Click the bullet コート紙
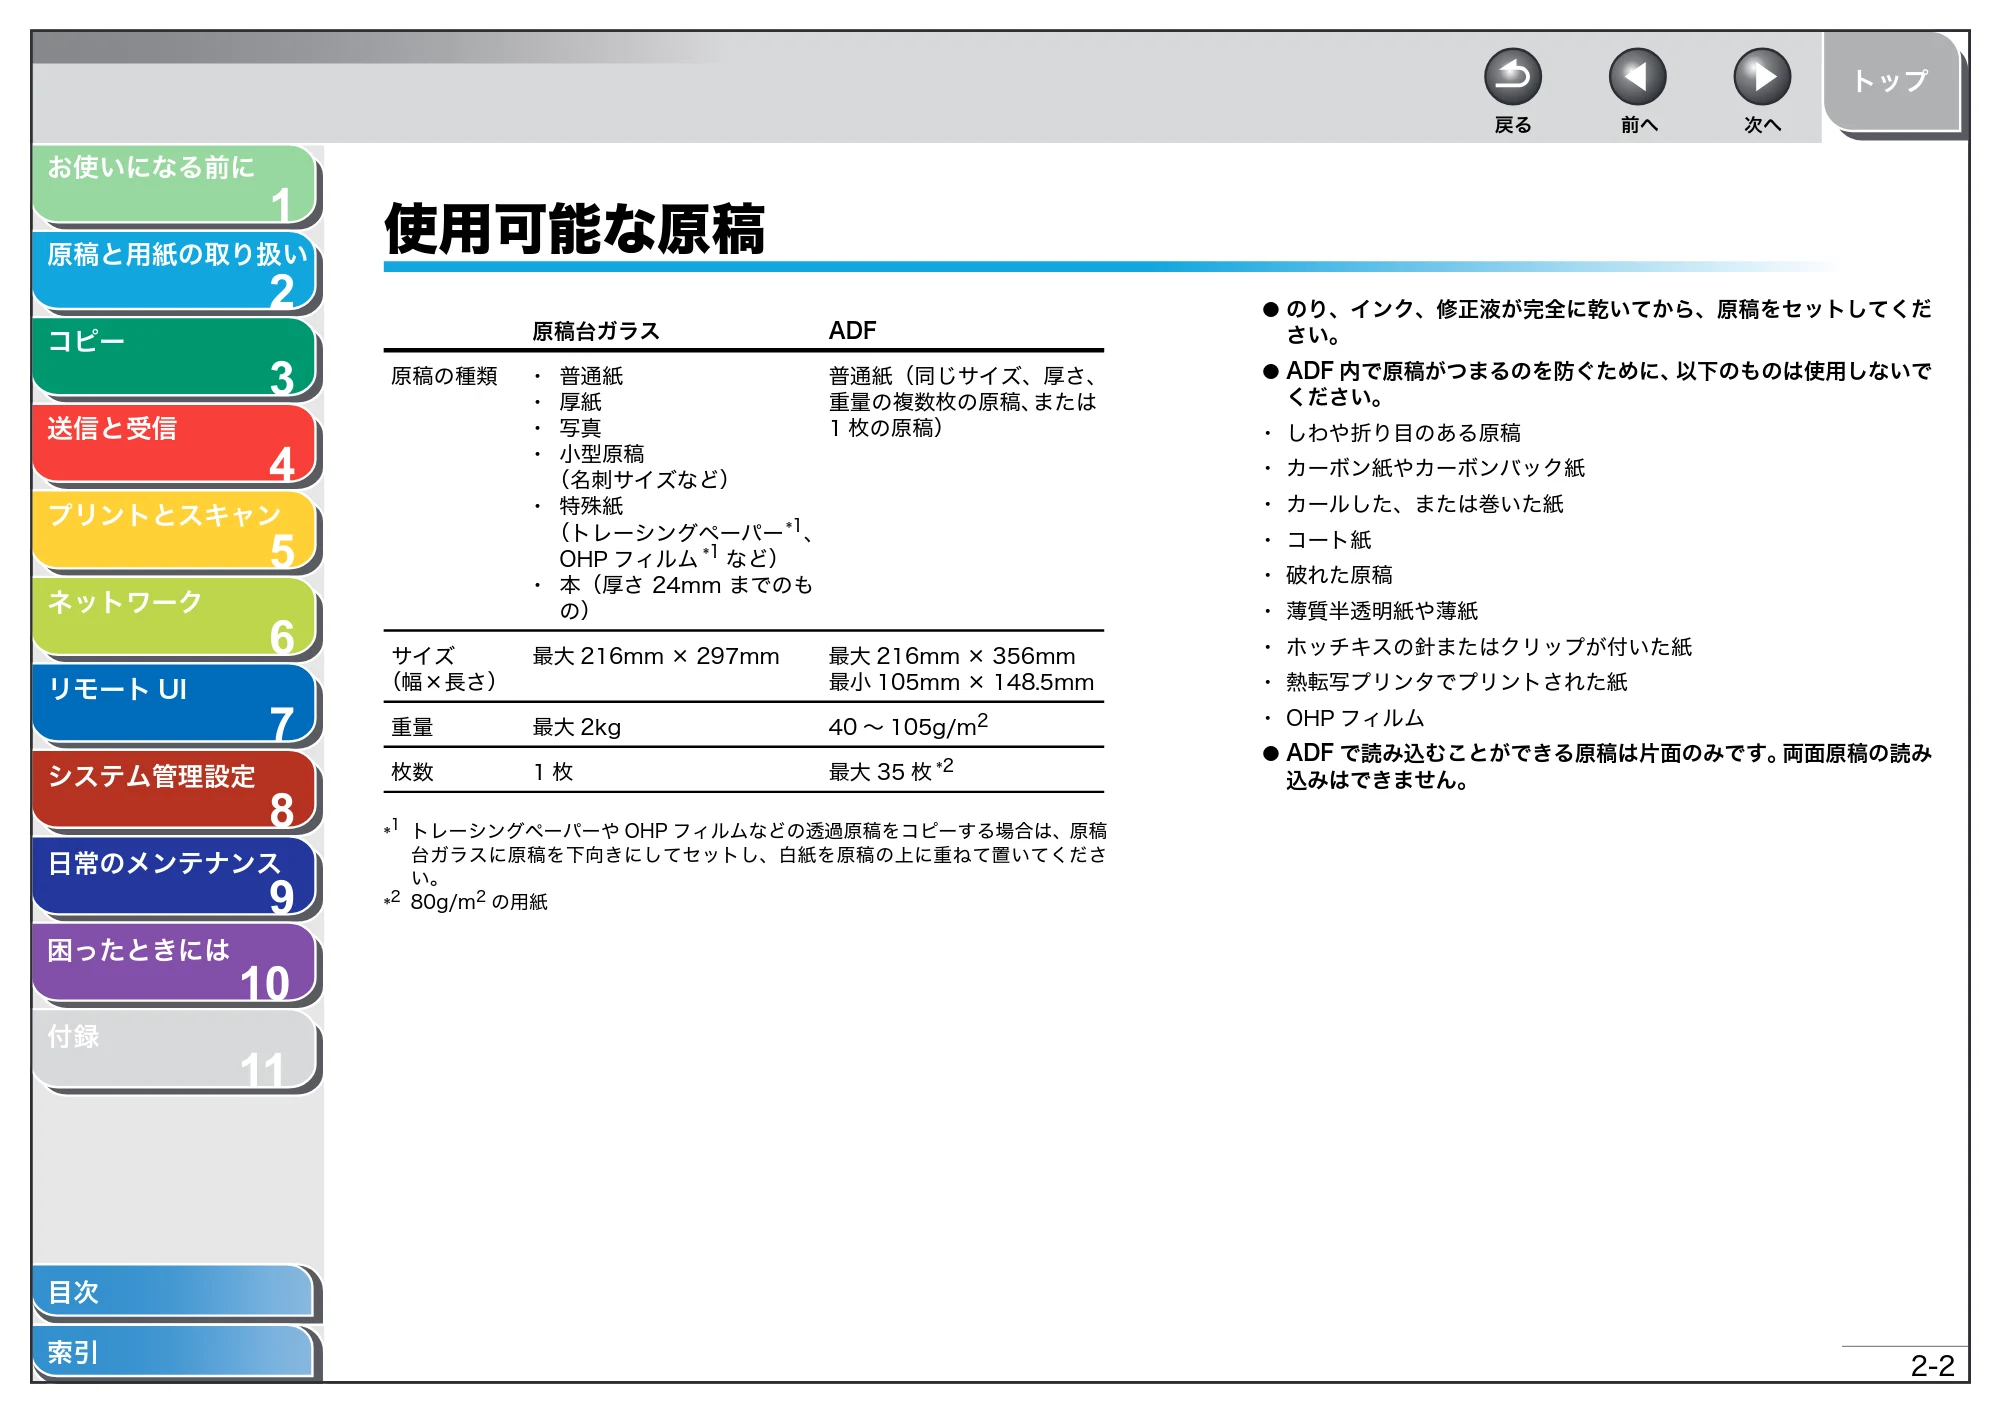 tap(1328, 540)
